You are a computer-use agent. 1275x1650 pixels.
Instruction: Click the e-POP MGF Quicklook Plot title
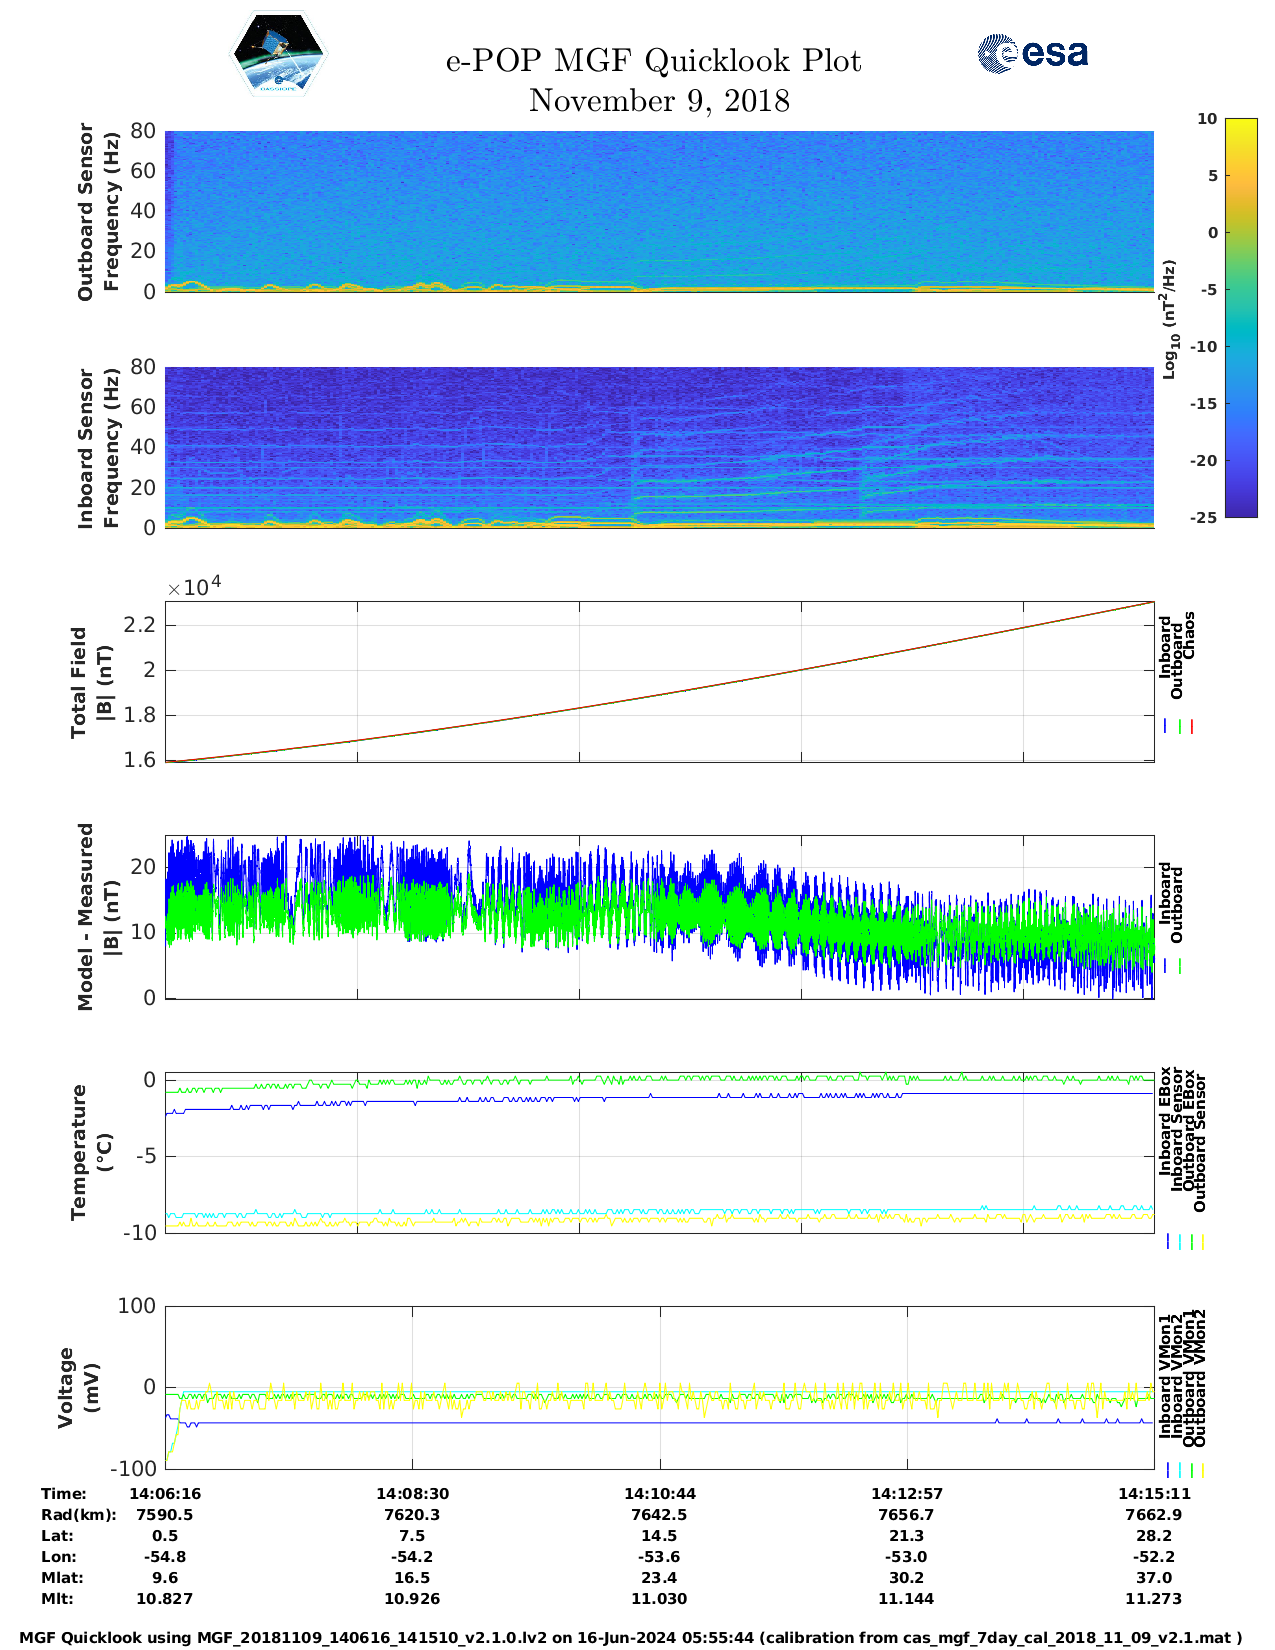[653, 61]
